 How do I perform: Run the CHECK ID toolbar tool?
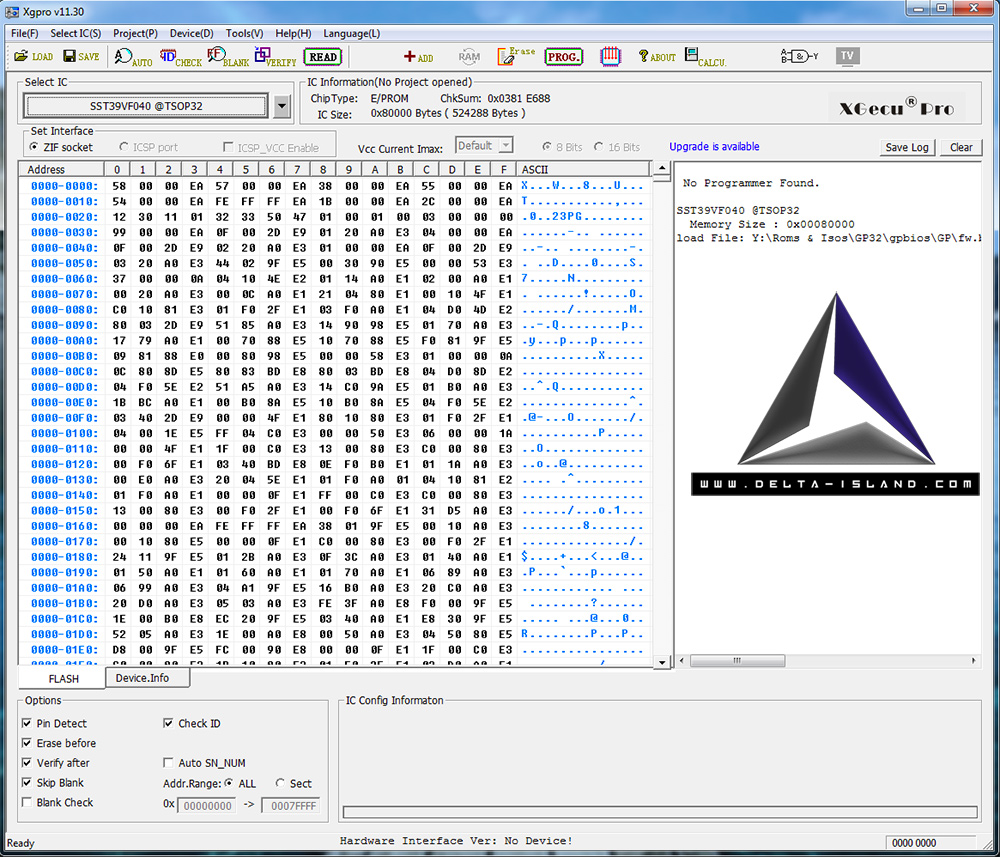[180, 58]
